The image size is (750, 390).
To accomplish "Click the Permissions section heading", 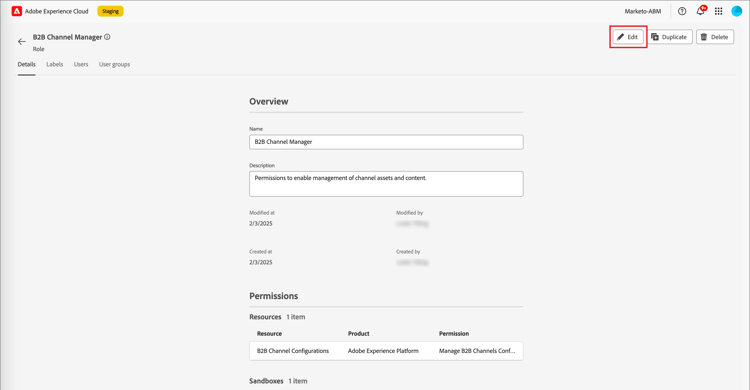I will [274, 296].
